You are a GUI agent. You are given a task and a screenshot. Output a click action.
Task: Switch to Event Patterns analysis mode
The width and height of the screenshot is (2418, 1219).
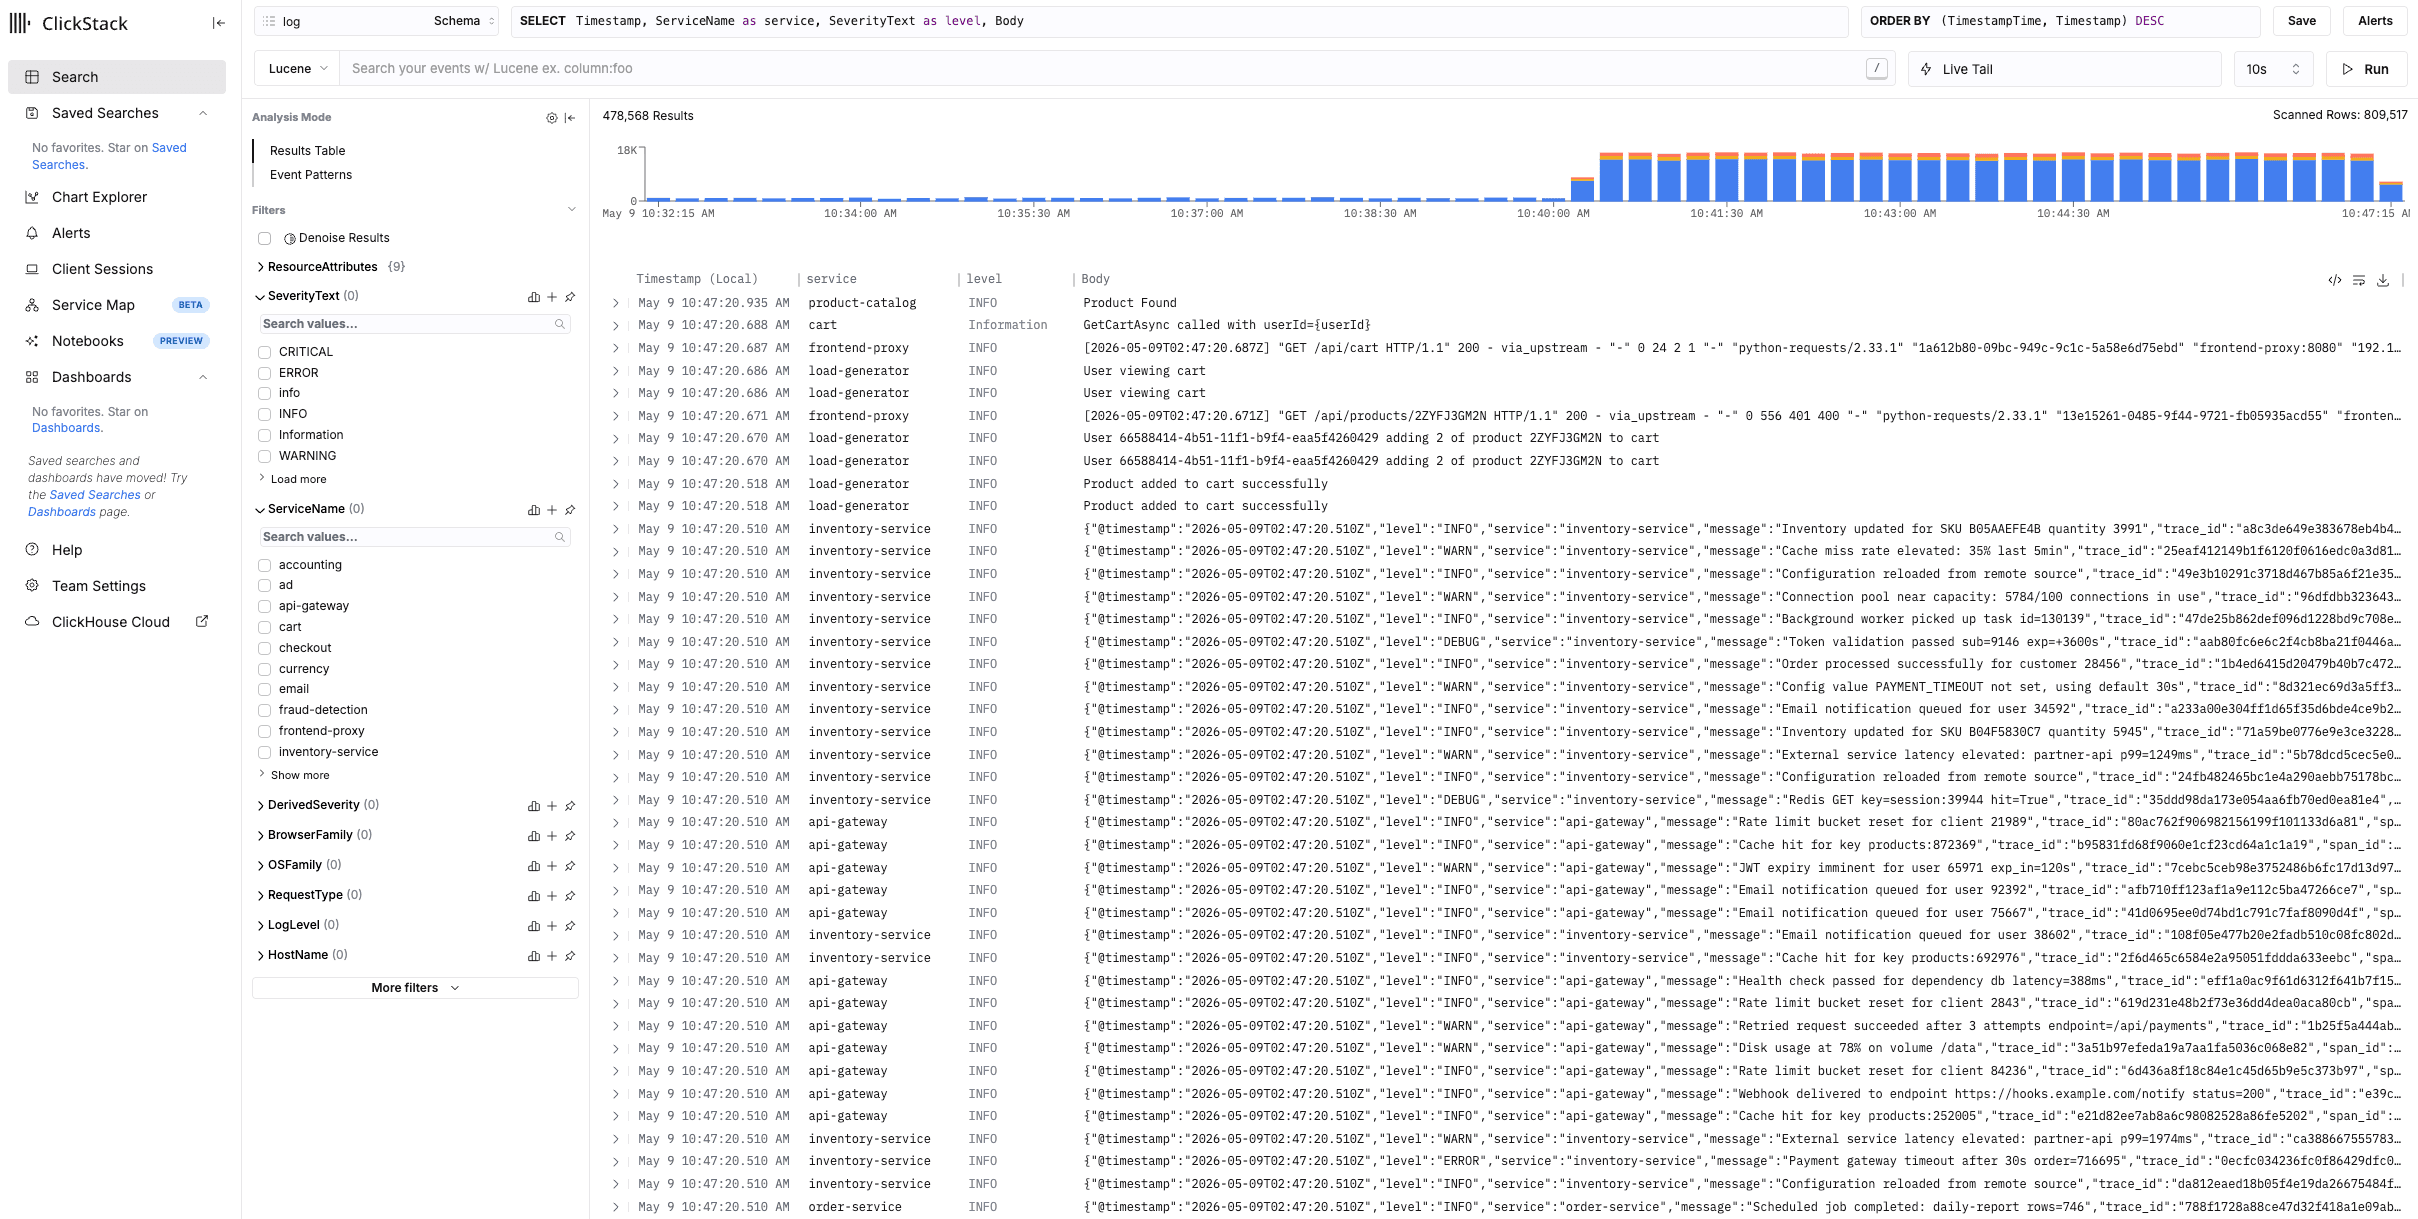click(x=311, y=175)
